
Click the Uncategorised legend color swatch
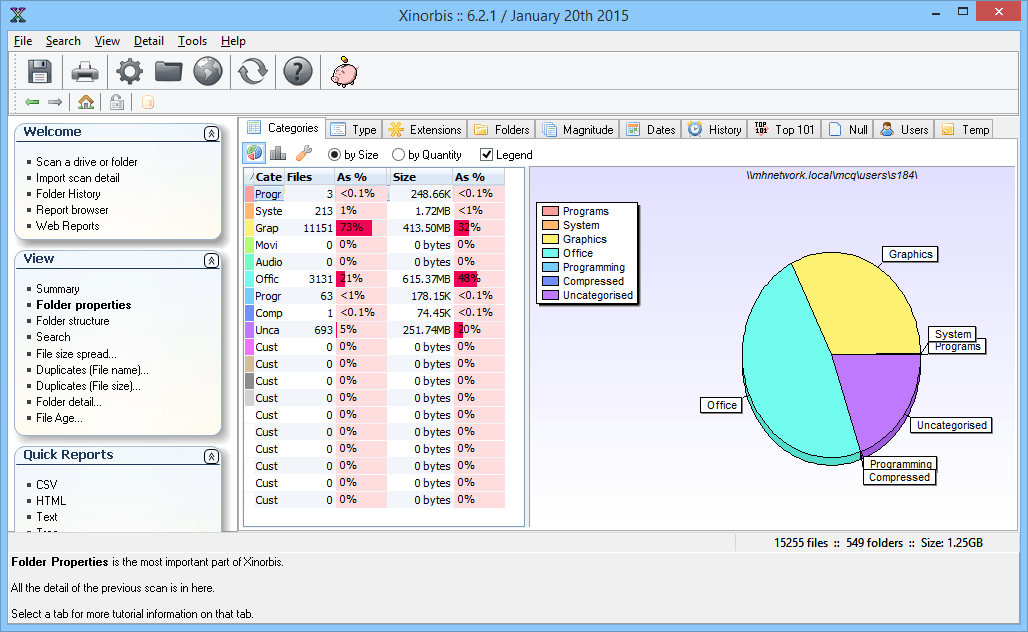point(550,296)
